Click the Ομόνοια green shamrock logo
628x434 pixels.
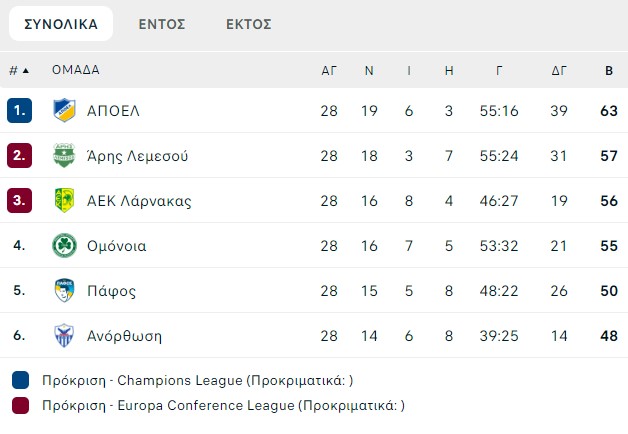(64, 245)
